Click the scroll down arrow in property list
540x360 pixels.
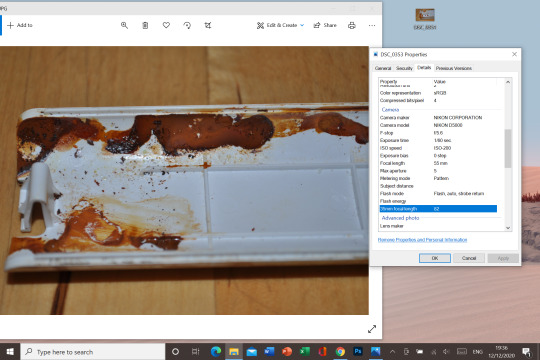pos(508,228)
